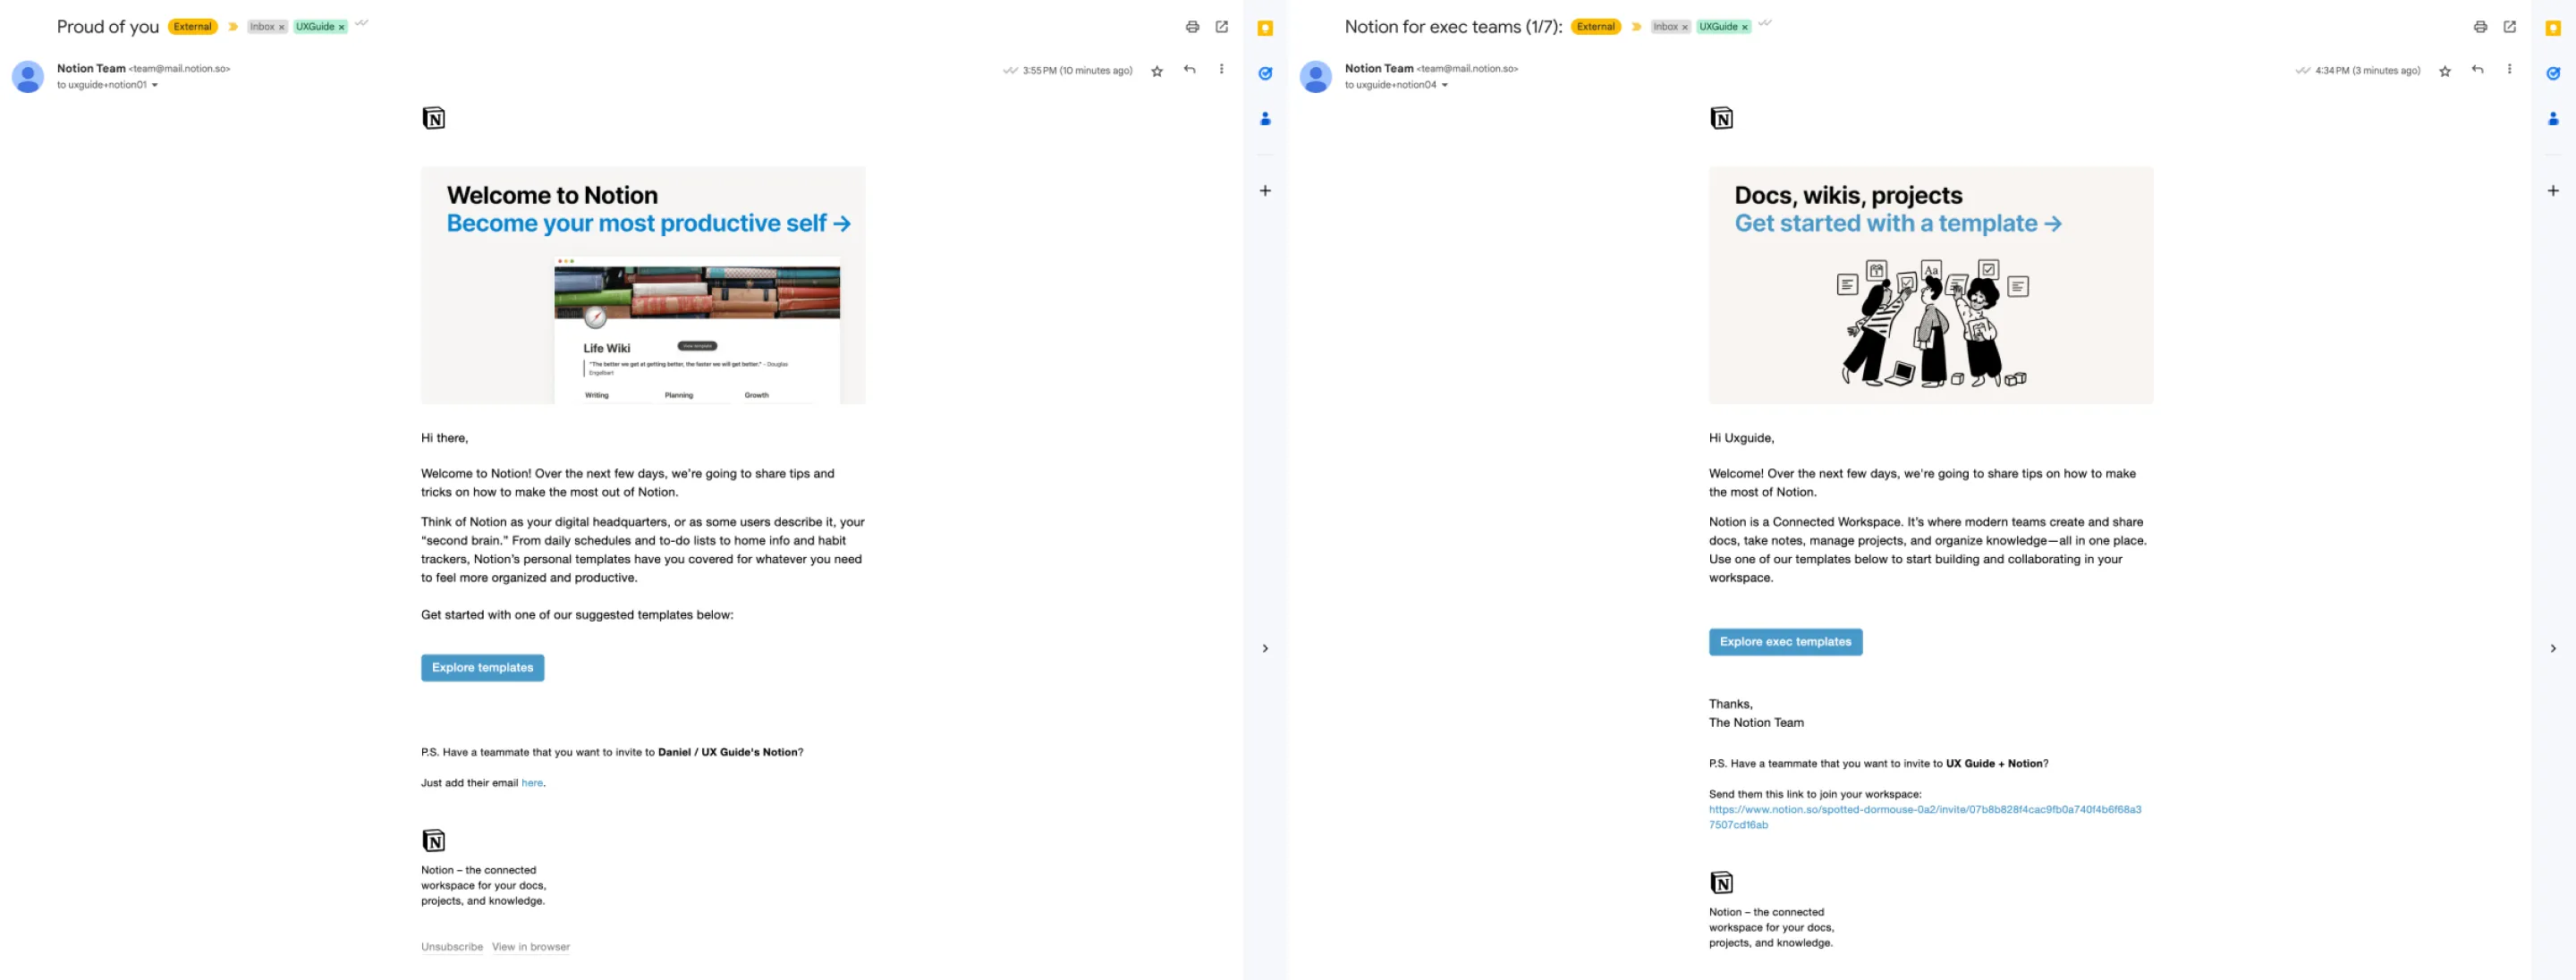Remove Inbox label from "Proud of you" email
Viewport: 2576px width, 980px height.
(x=282, y=28)
